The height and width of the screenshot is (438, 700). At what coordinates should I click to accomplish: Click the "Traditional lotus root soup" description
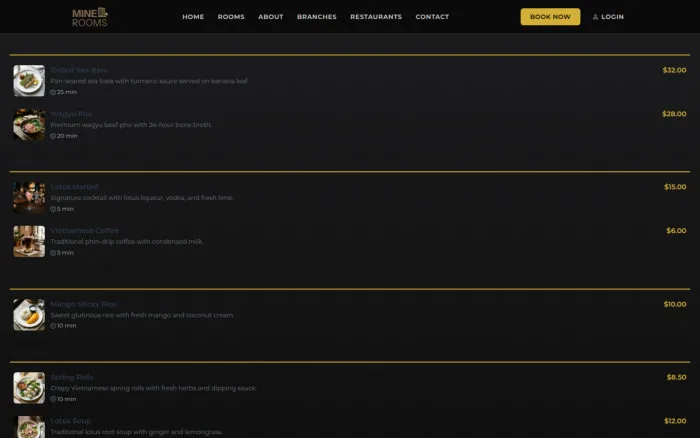[x=136, y=432]
